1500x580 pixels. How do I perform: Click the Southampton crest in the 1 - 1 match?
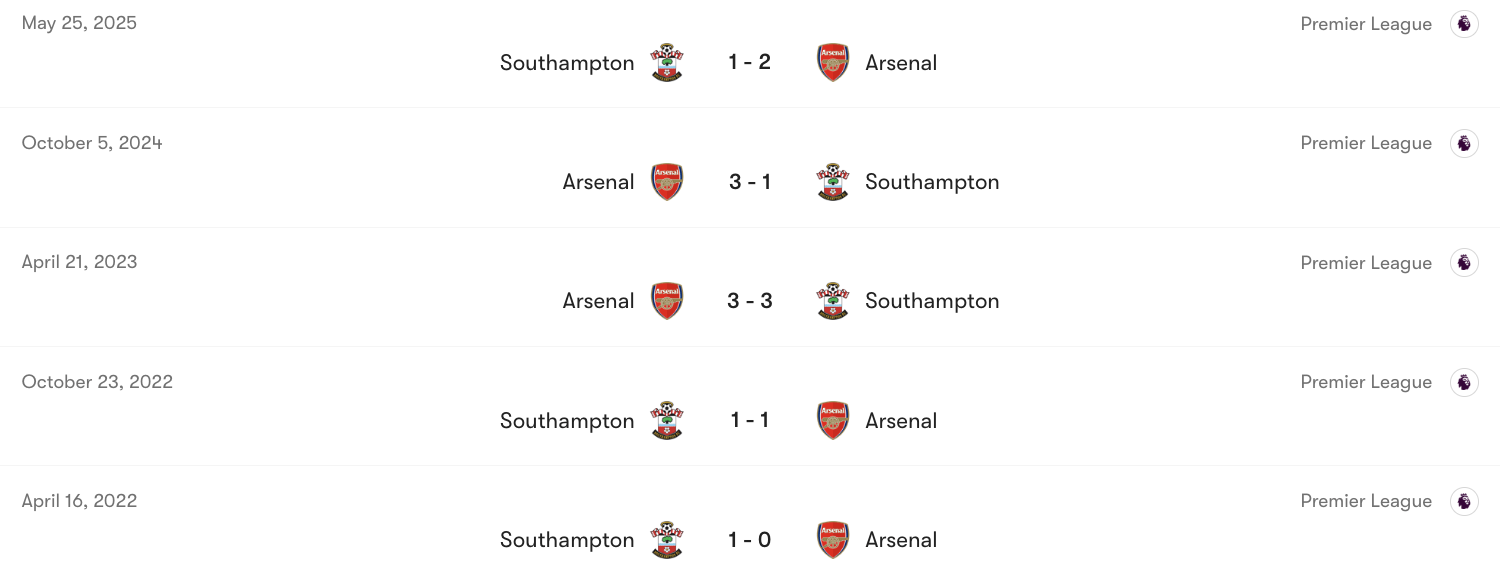[667, 420]
